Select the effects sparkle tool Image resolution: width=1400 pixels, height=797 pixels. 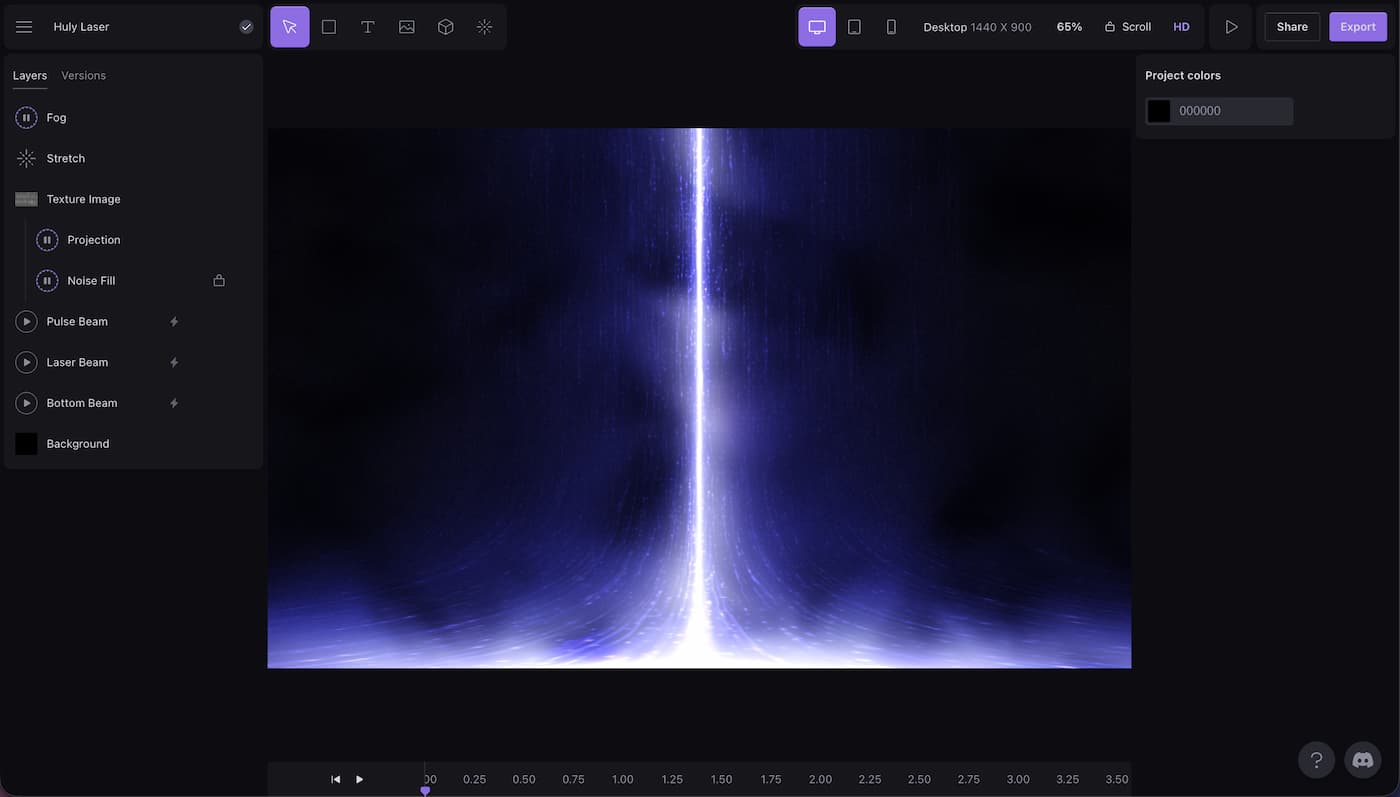(485, 27)
